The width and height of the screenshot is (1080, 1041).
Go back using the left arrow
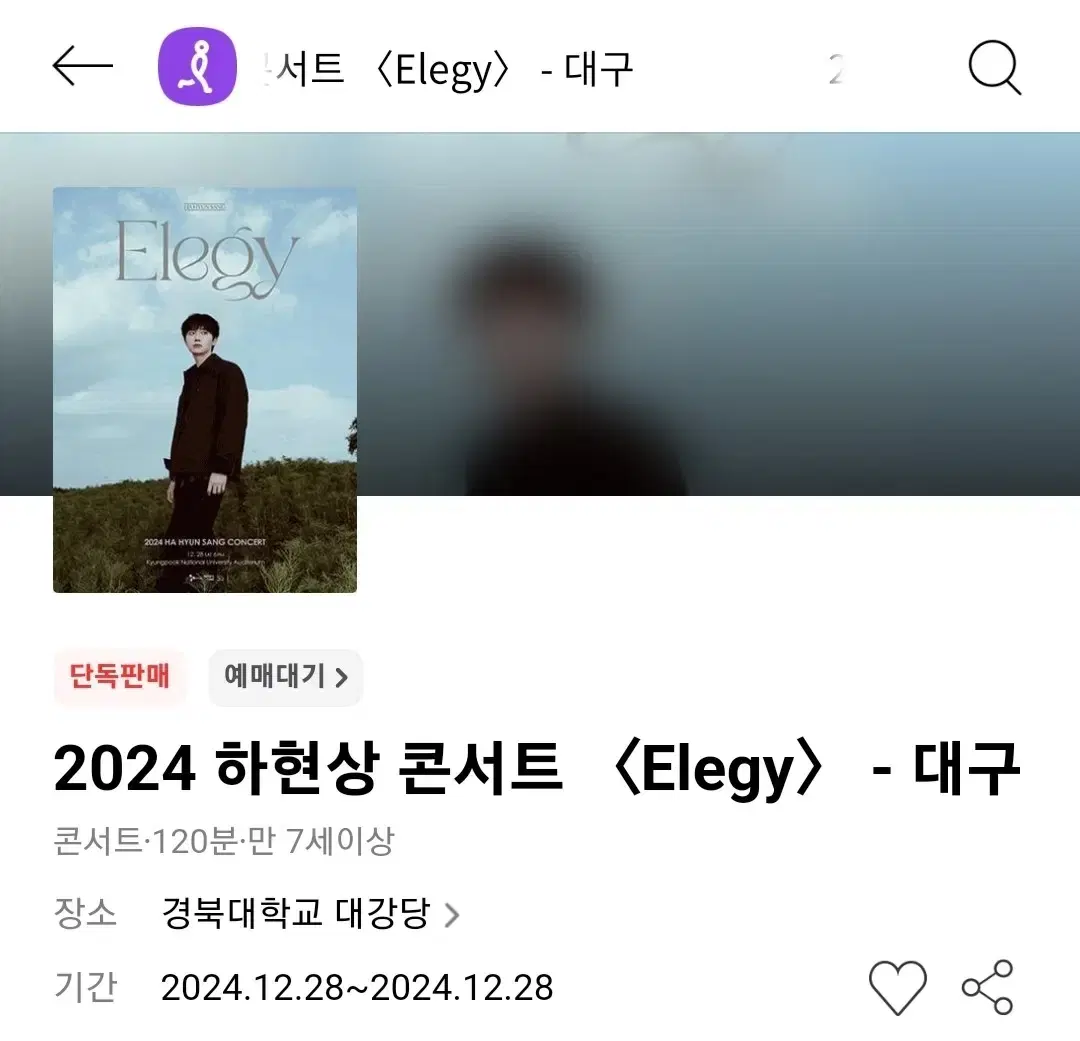pyautogui.click(x=83, y=66)
